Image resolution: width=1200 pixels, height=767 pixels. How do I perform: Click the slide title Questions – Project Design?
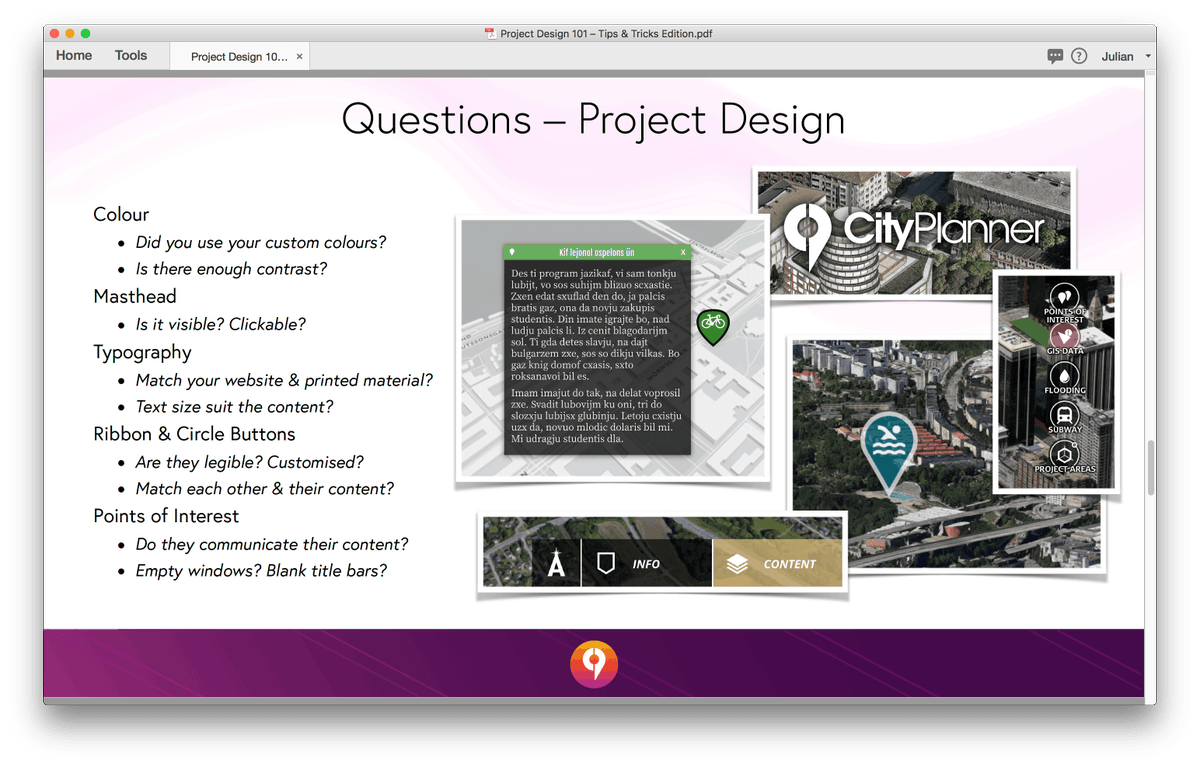593,120
